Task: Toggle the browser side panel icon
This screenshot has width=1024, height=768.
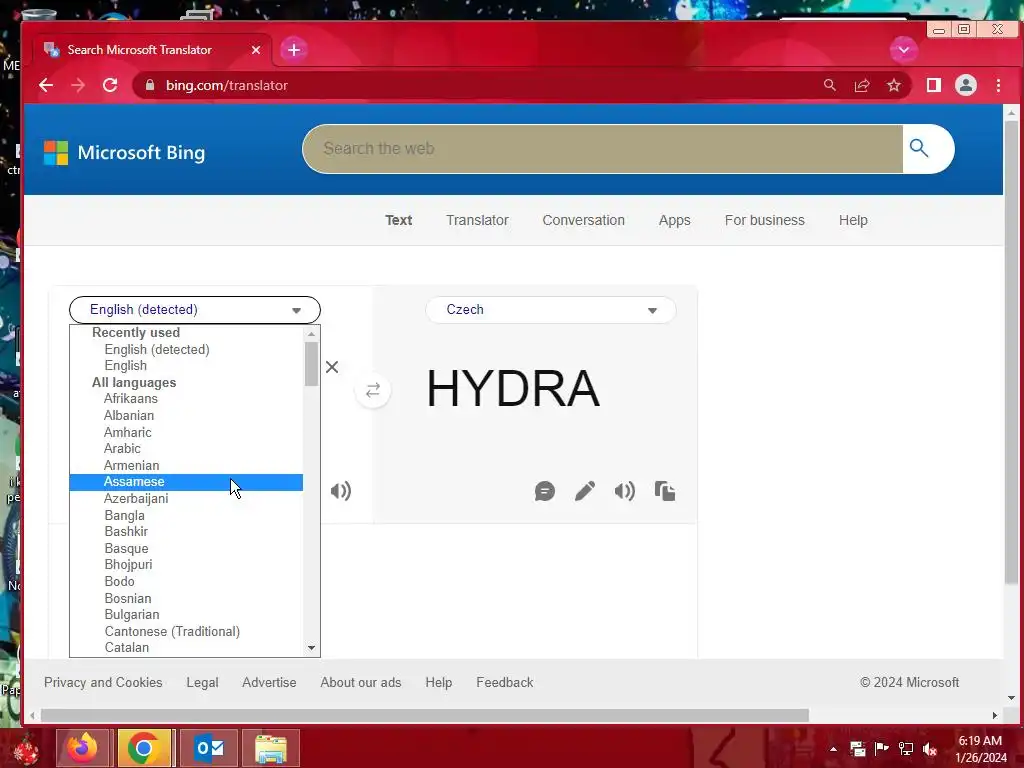Action: [934, 85]
